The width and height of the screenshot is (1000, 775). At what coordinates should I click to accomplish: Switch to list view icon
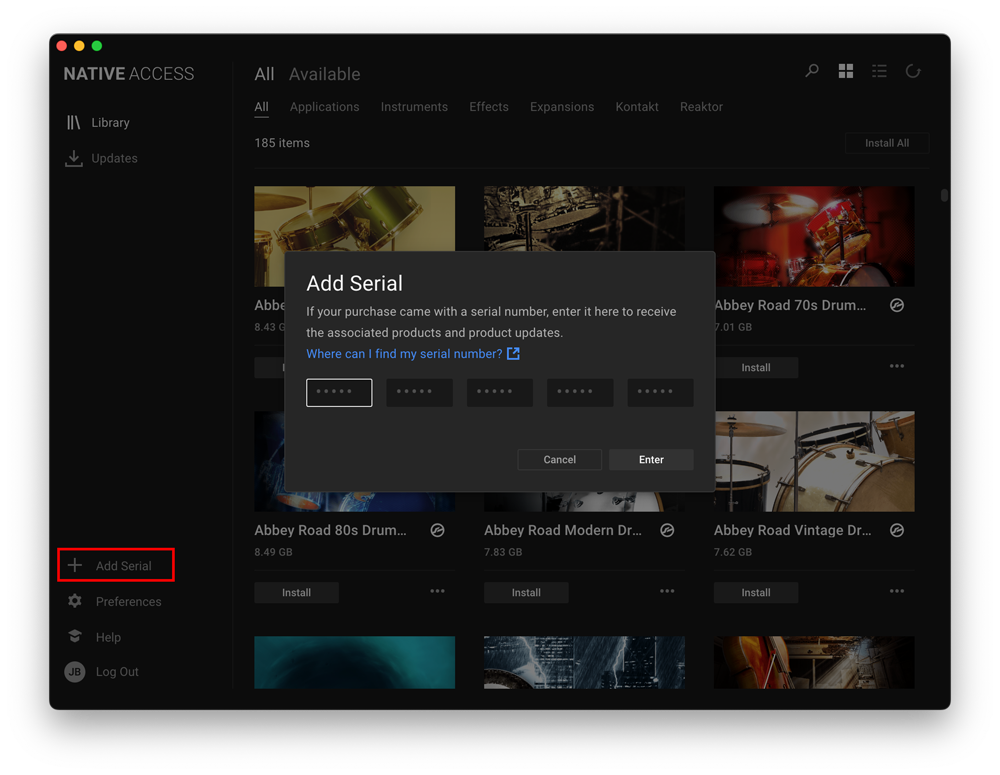[x=879, y=71]
